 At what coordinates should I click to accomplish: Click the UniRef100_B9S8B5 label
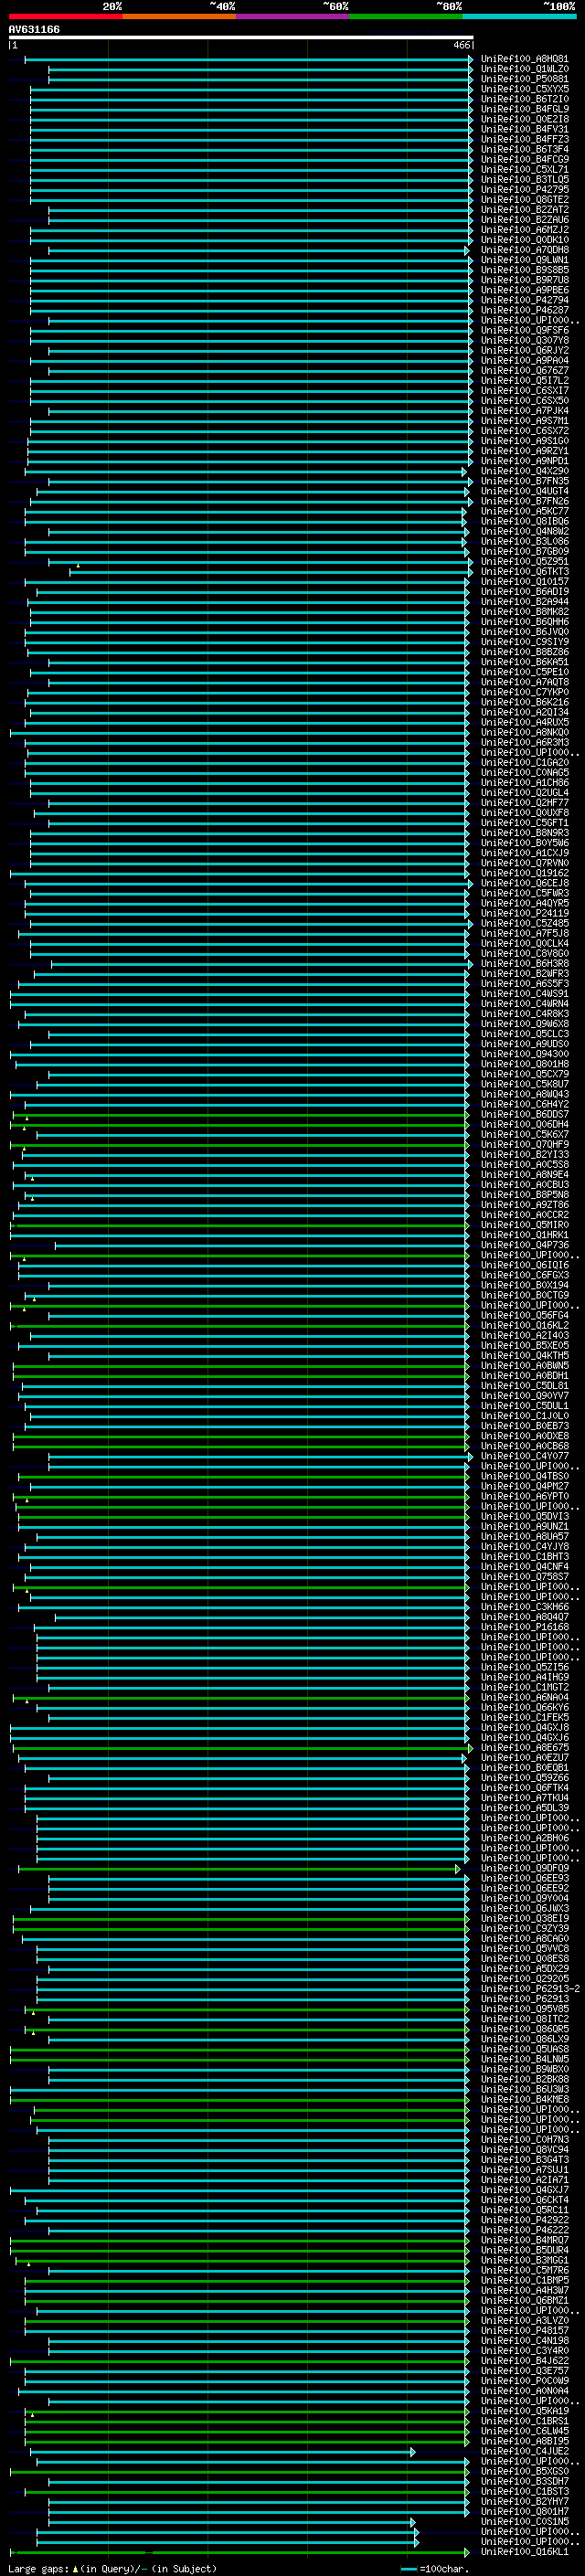(x=524, y=270)
